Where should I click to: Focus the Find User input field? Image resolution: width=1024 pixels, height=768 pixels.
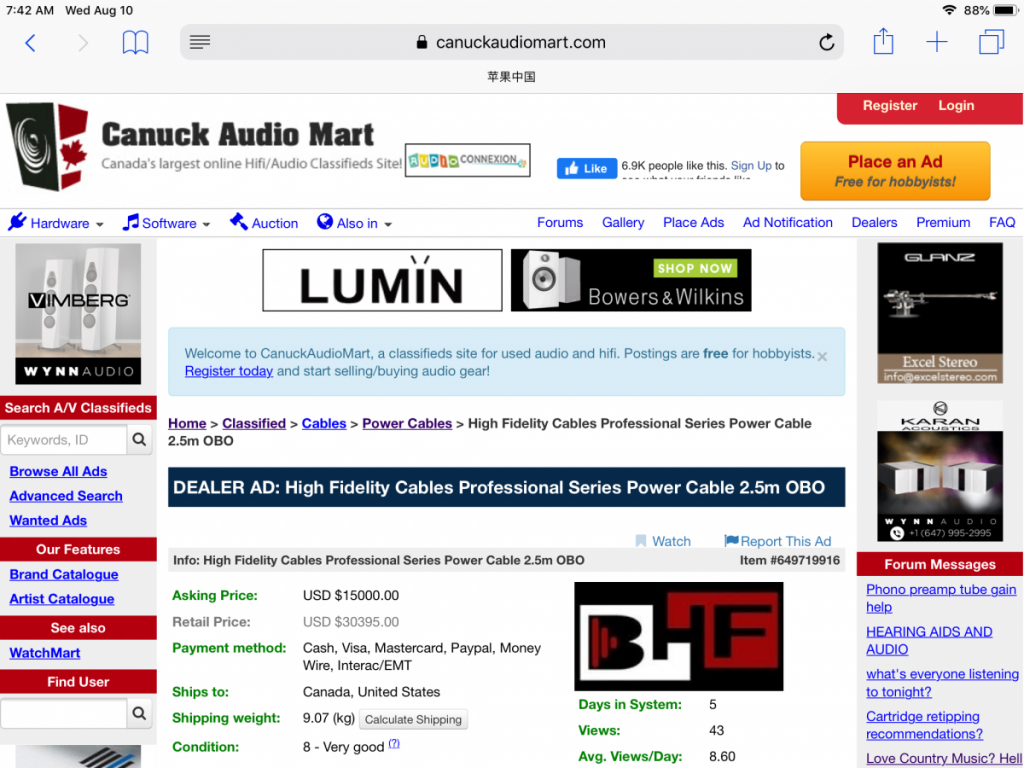(x=64, y=713)
